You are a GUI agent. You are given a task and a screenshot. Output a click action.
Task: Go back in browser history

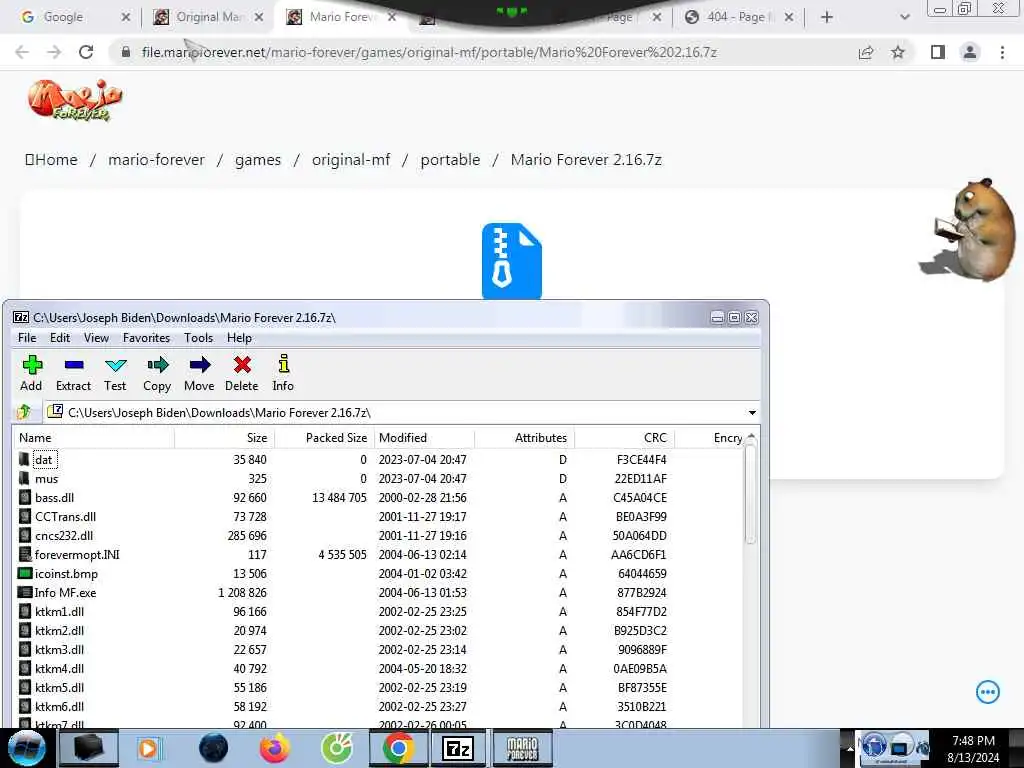(22, 52)
